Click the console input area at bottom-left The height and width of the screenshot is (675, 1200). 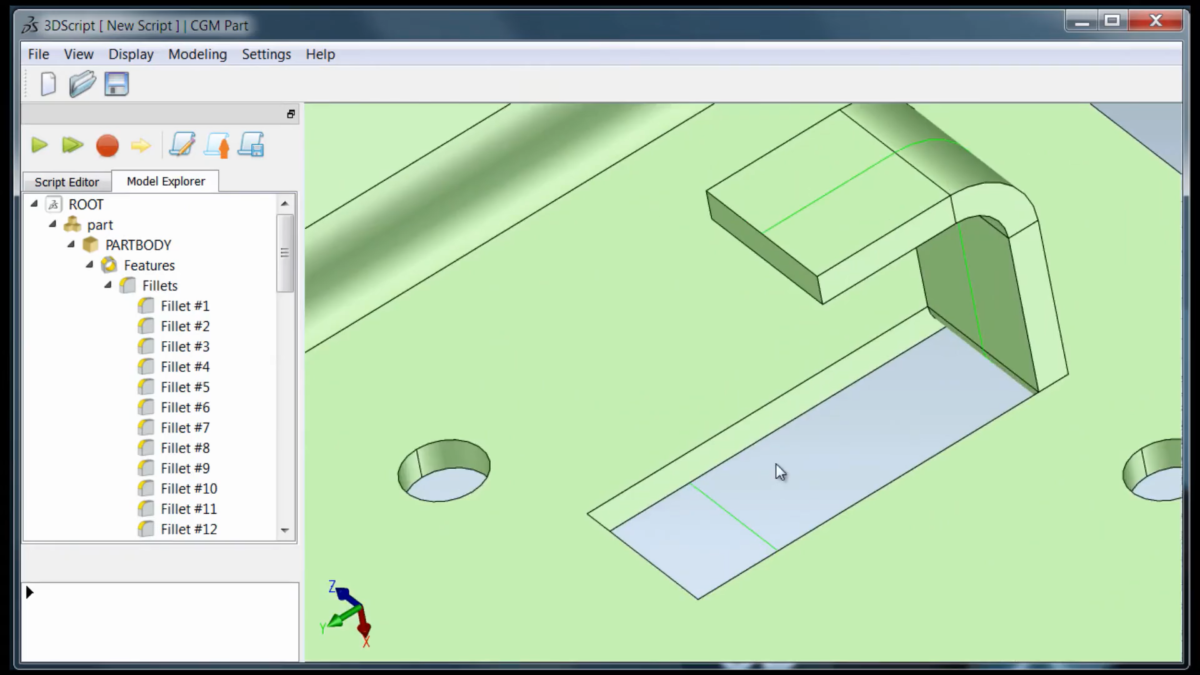(160, 620)
